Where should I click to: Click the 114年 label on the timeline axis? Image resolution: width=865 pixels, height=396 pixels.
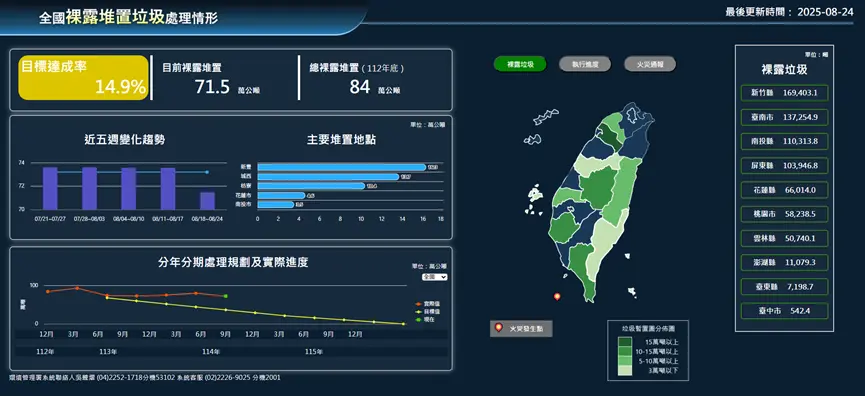[211, 351]
